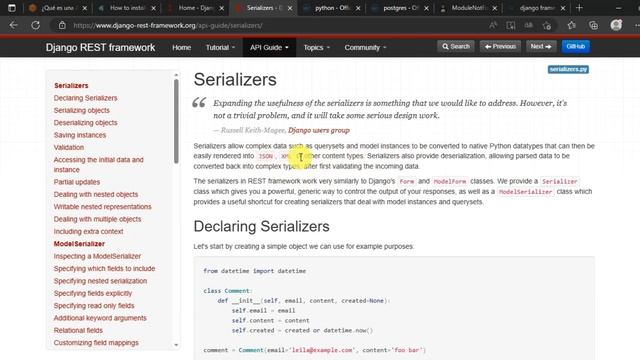The height and width of the screenshot is (360, 640).
Task: Expand the API Guide dropdown menu
Action: click(269, 47)
